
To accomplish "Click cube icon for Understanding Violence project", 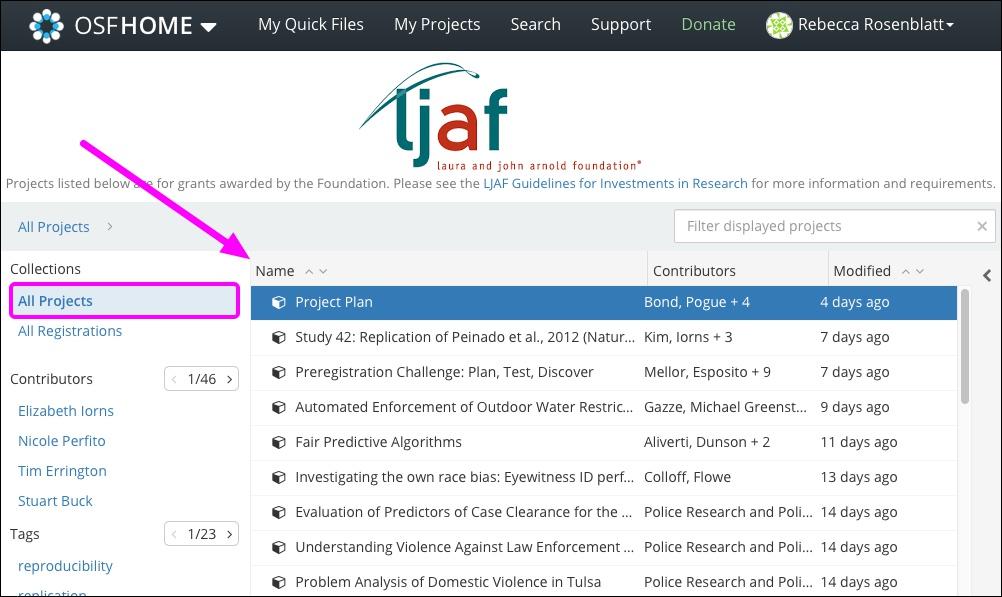I will 279,547.
